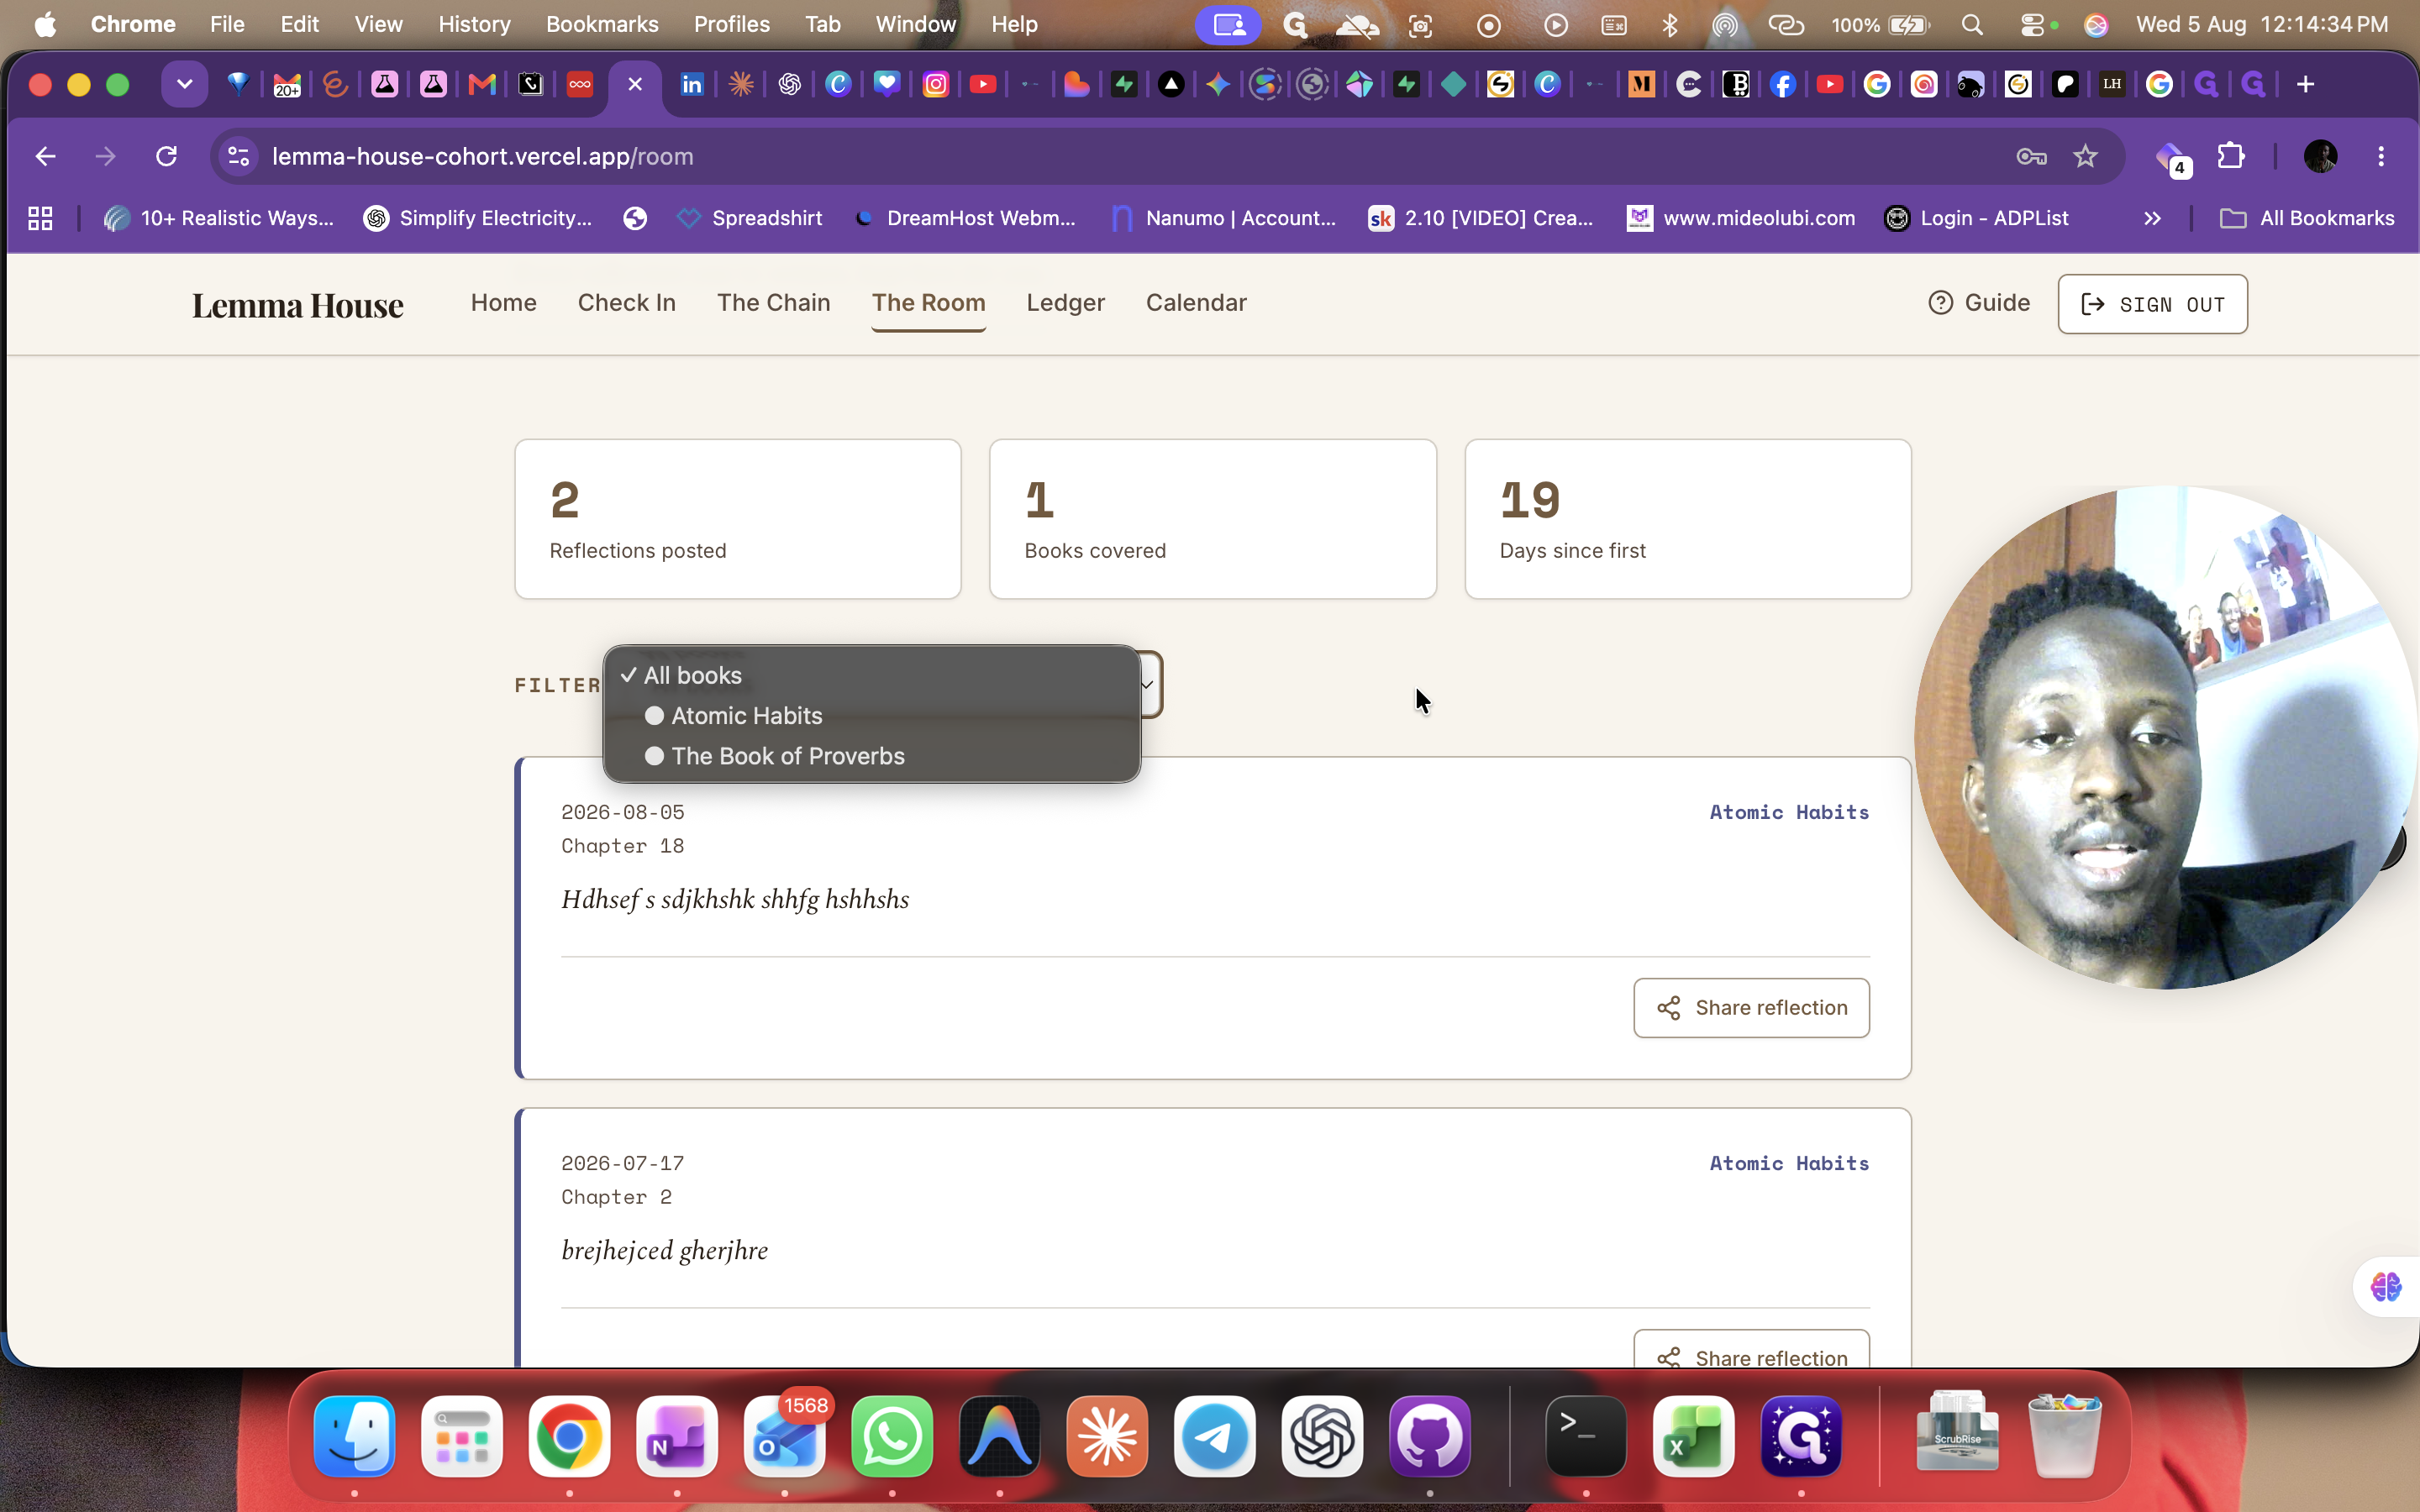The height and width of the screenshot is (1512, 2420).
Task: Switch to the LinkedIn tab
Action: [691, 84]
